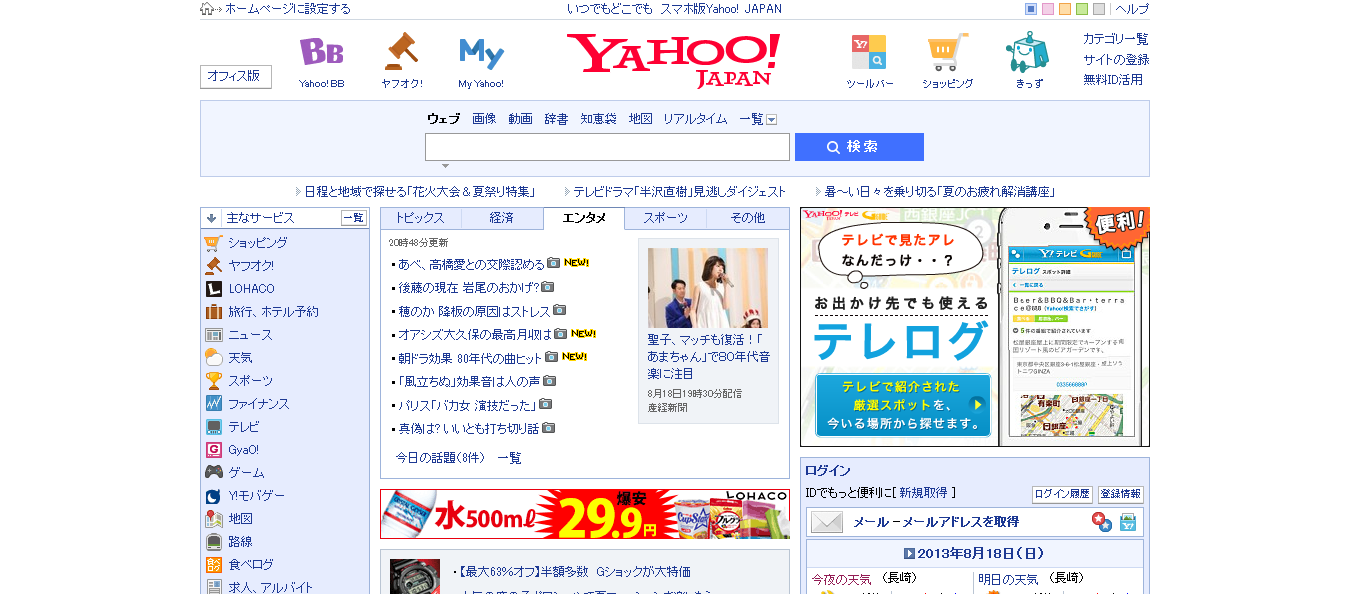The image size is (1349, 594).
Task: Click the house icon beside ホームページに設定する
Action: click(x=207, y=9)
